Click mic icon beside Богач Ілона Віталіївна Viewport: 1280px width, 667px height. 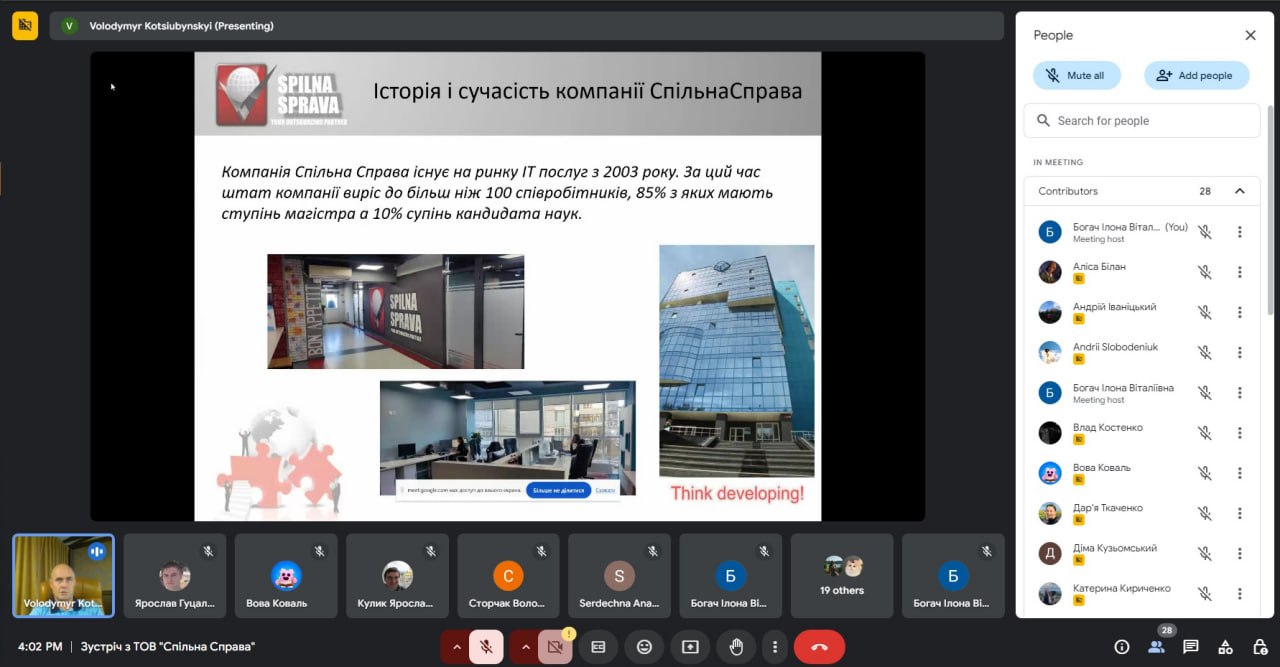click(x=1206, y=392)
